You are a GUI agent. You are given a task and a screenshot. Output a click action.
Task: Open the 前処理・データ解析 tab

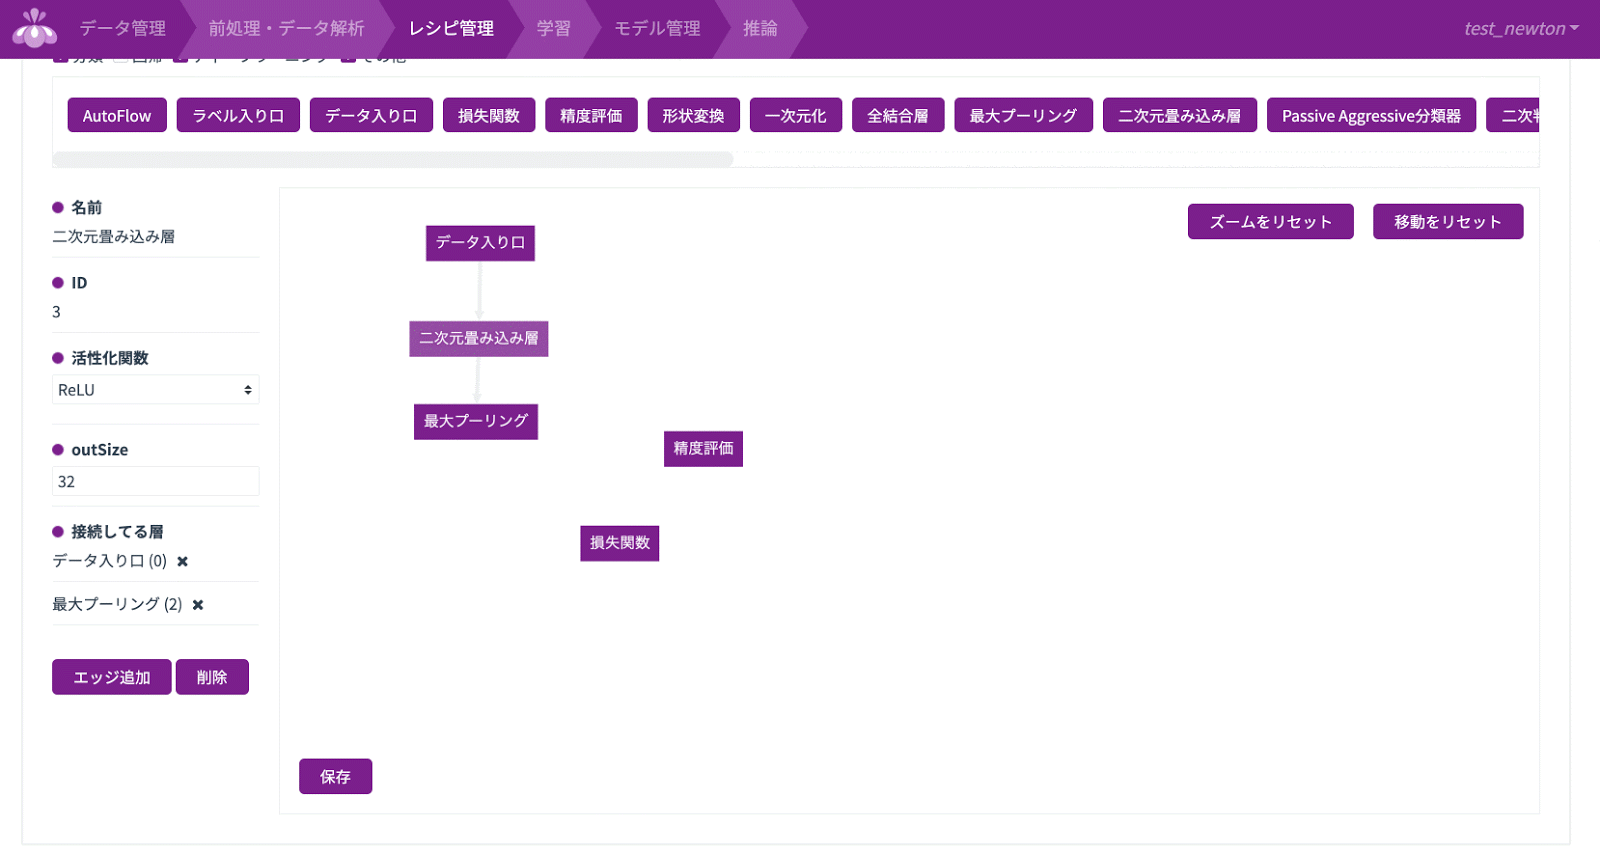tap(286, 29)
